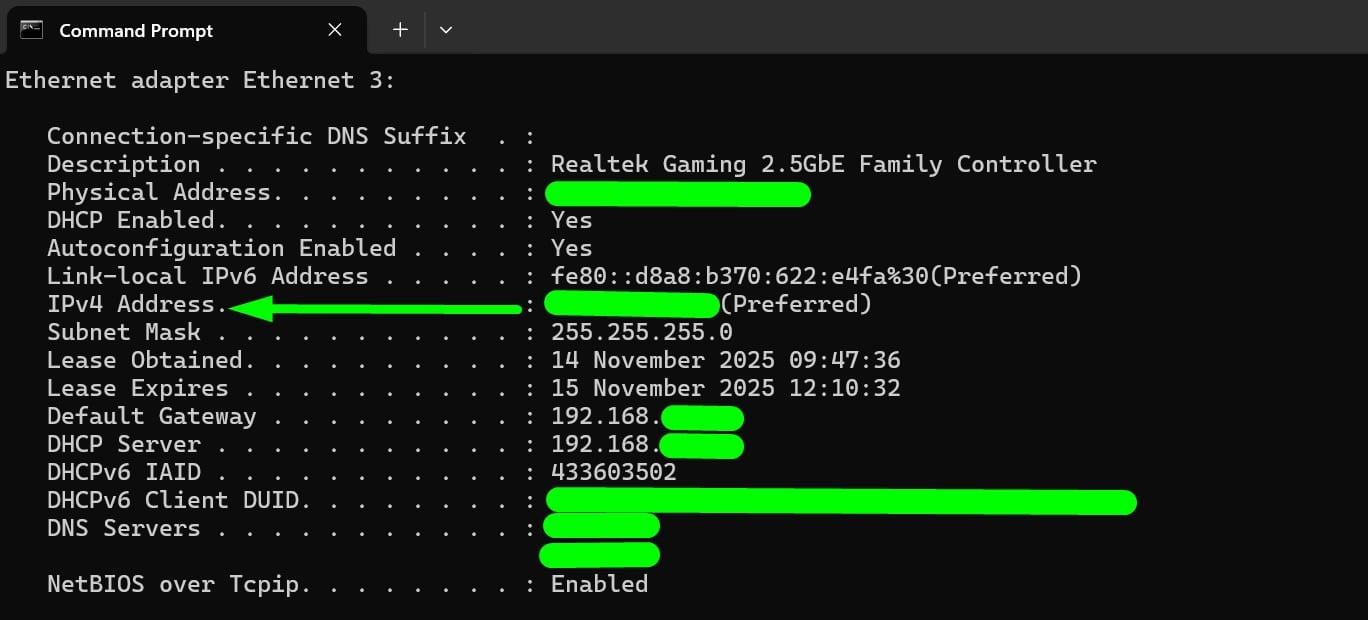Click the link-local IPv6 address text

coord(816,276)
